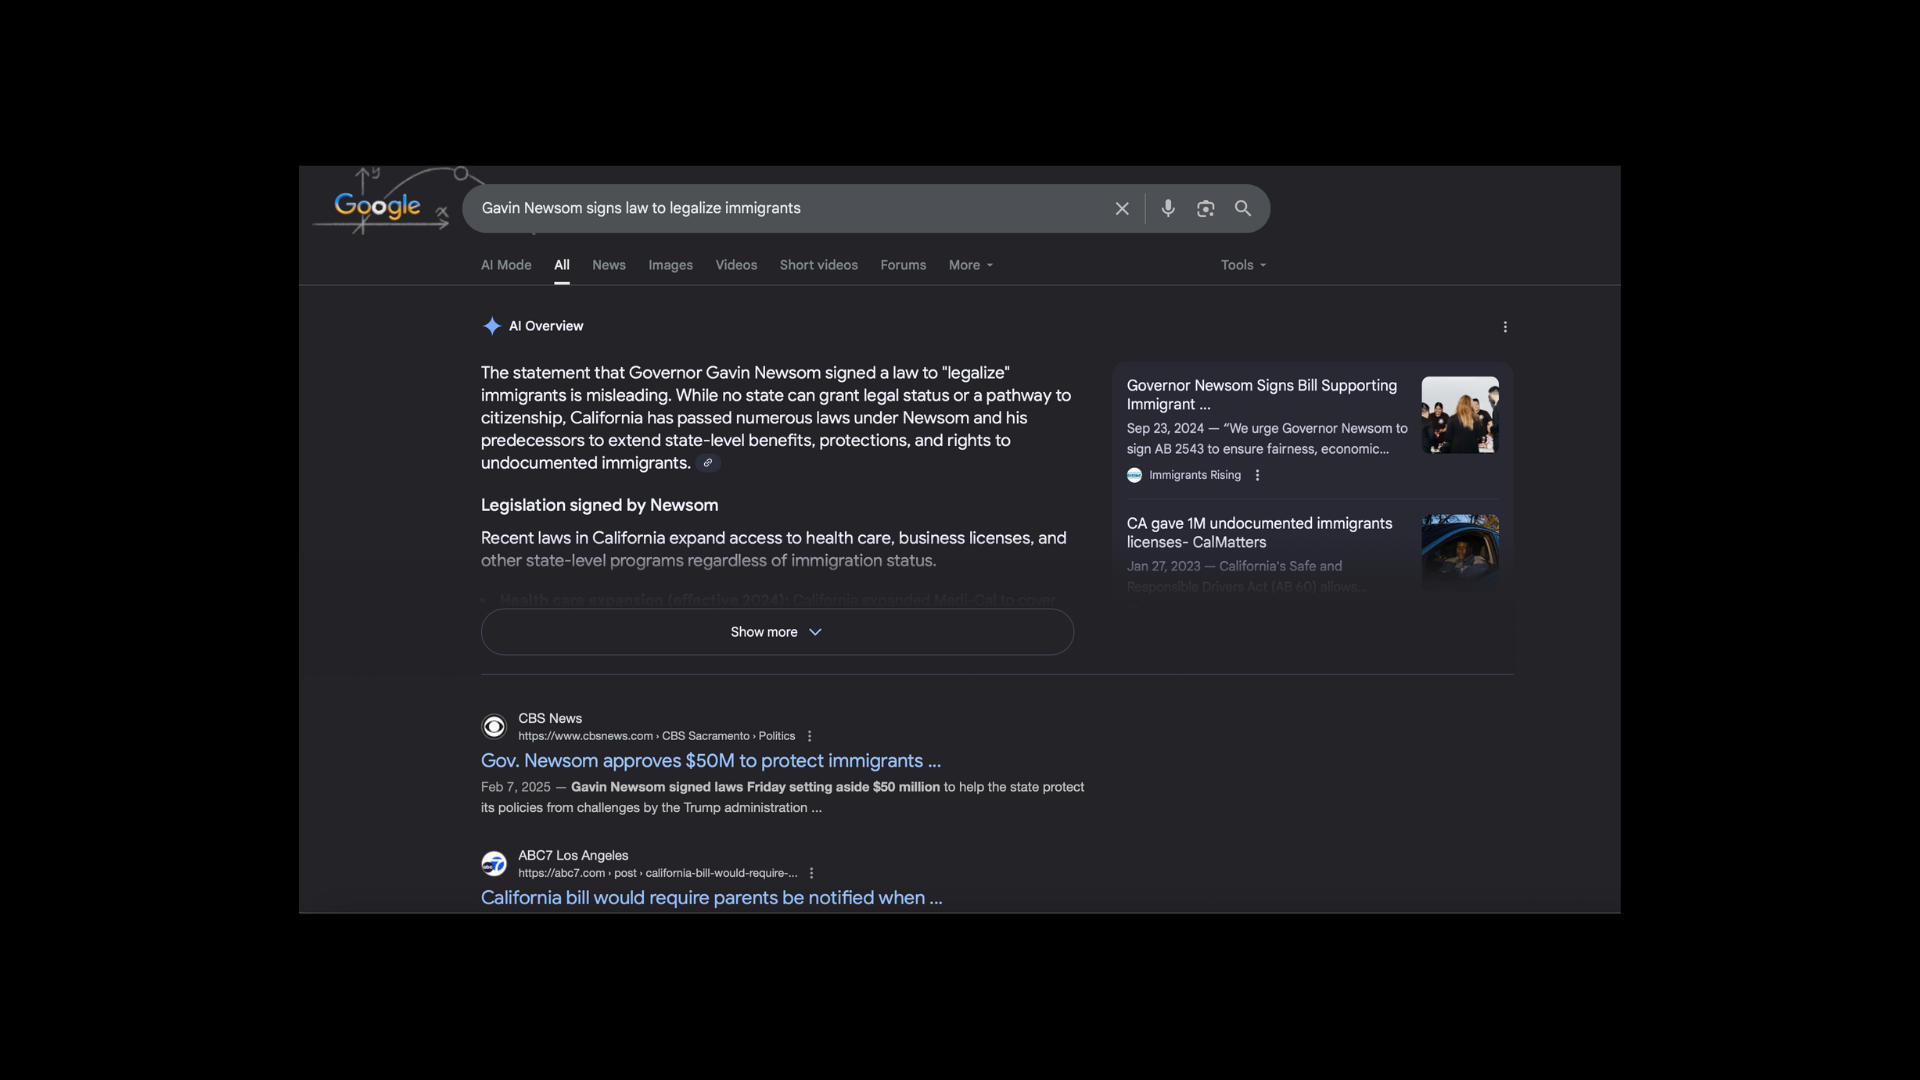Click the abc7.com URL breadcrumb
The image size is (1920, 1080).
(x=657, y=873)
